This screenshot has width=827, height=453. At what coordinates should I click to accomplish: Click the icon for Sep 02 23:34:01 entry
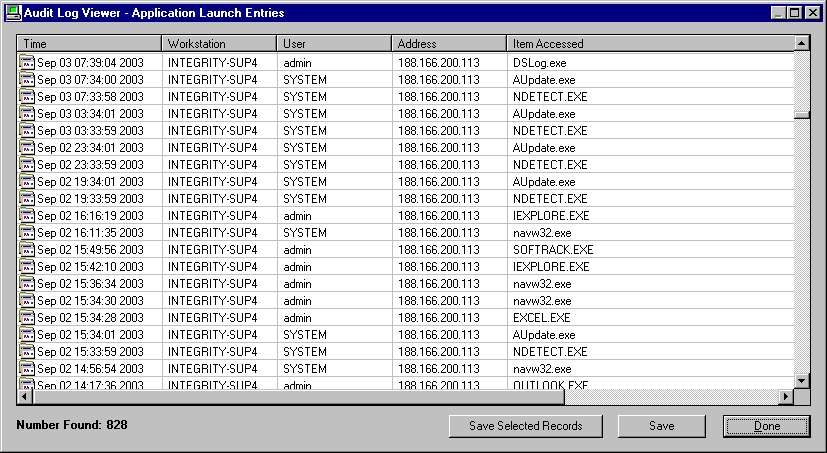(27, 147)
